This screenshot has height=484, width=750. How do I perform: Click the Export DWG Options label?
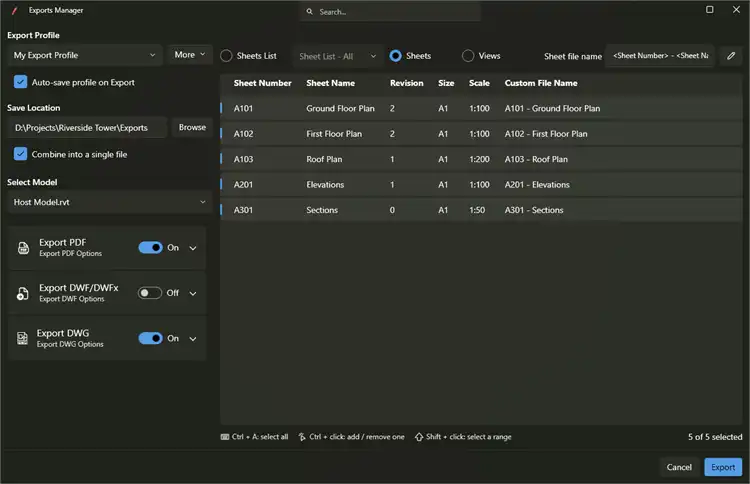click(70, 344)
